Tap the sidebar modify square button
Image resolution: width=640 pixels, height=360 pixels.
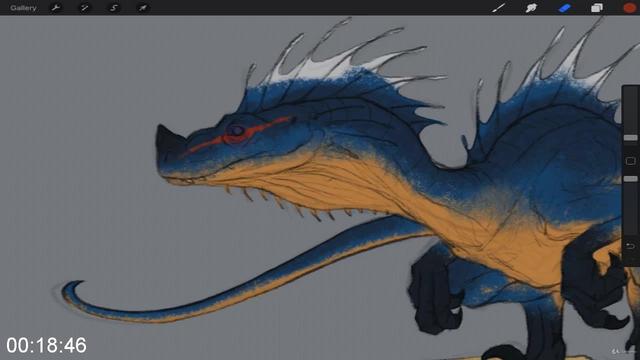point(630,161)
